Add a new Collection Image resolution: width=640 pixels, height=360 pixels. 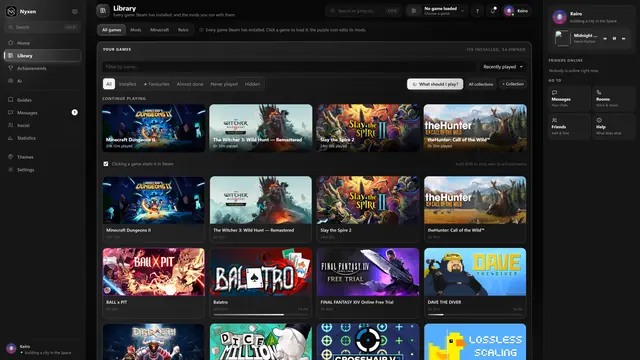pyautogui.click(x=513, y=84)
